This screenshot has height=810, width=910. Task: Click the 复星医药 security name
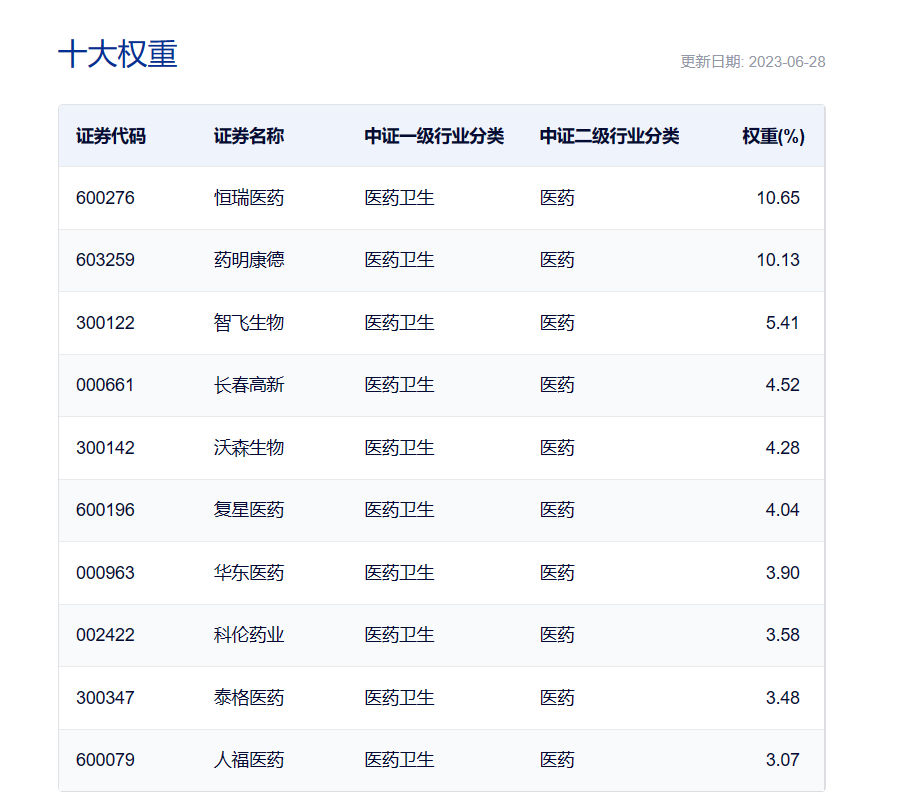(x=249, y=510)
